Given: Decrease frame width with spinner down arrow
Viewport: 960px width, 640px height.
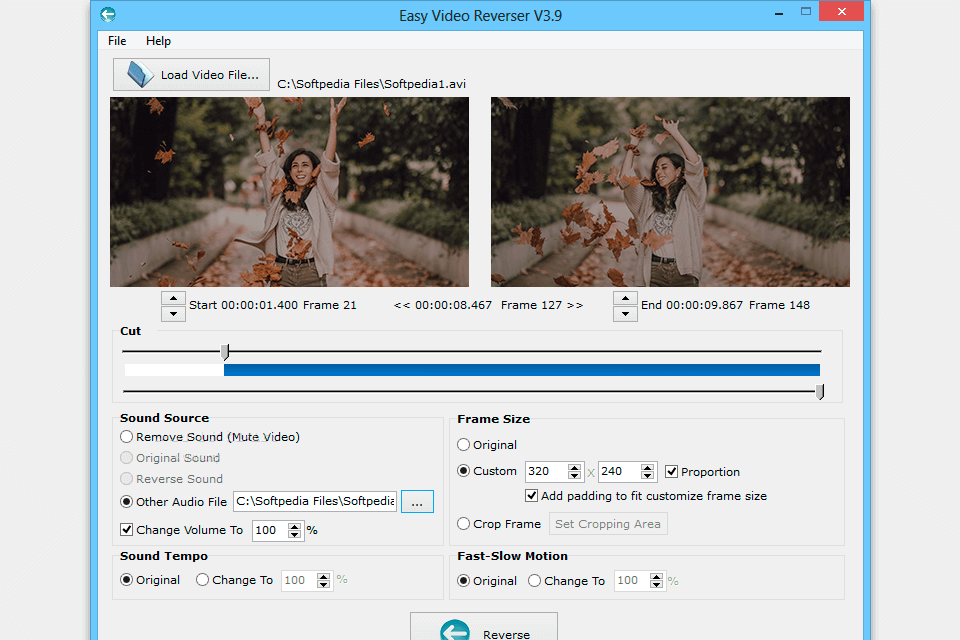Looking at the screenshot, I should click(574, 475).
